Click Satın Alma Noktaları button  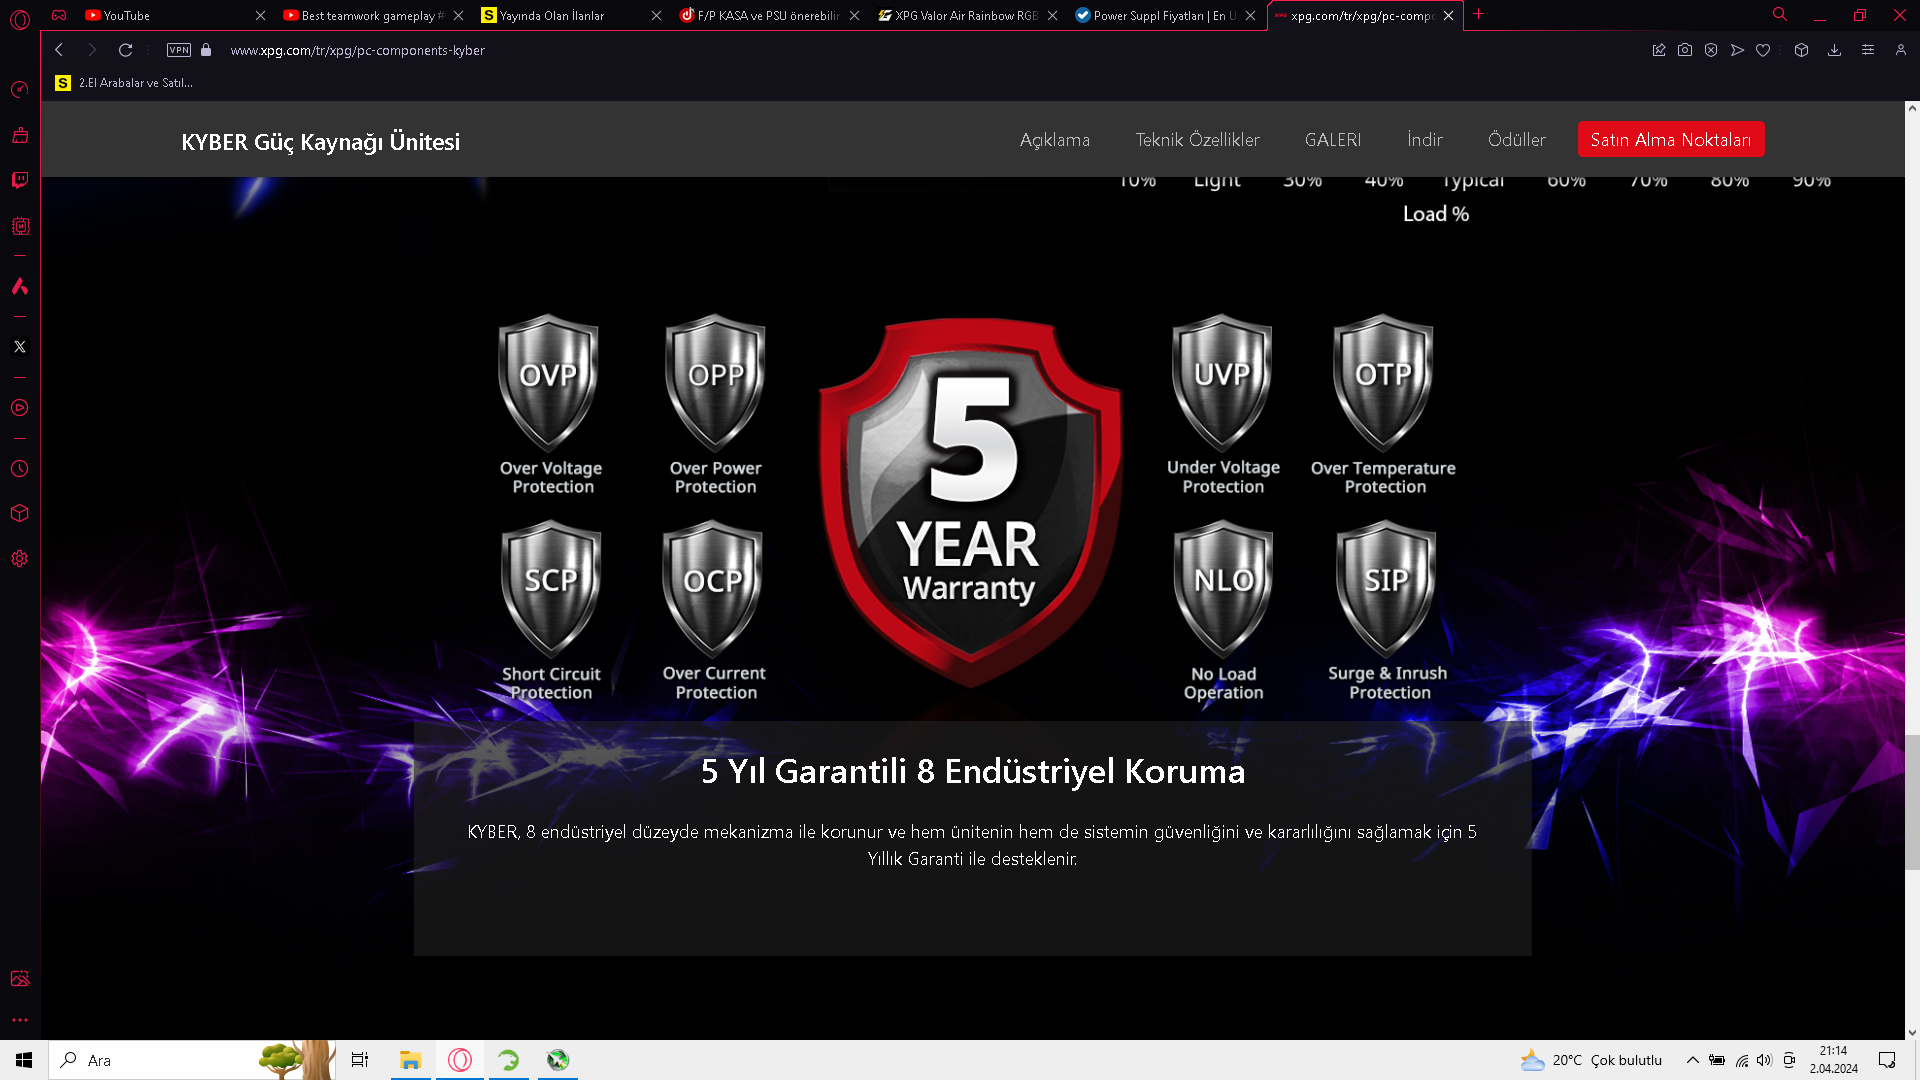click(x=1670, y=140)
